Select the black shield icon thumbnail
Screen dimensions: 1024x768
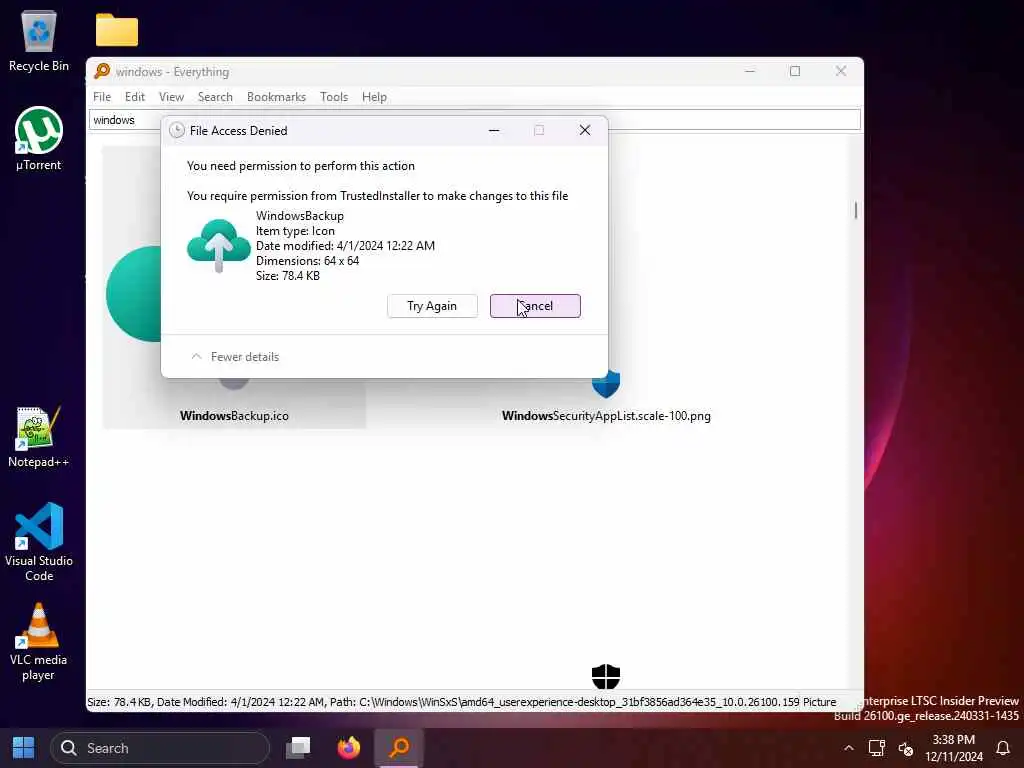pos(605,677)
